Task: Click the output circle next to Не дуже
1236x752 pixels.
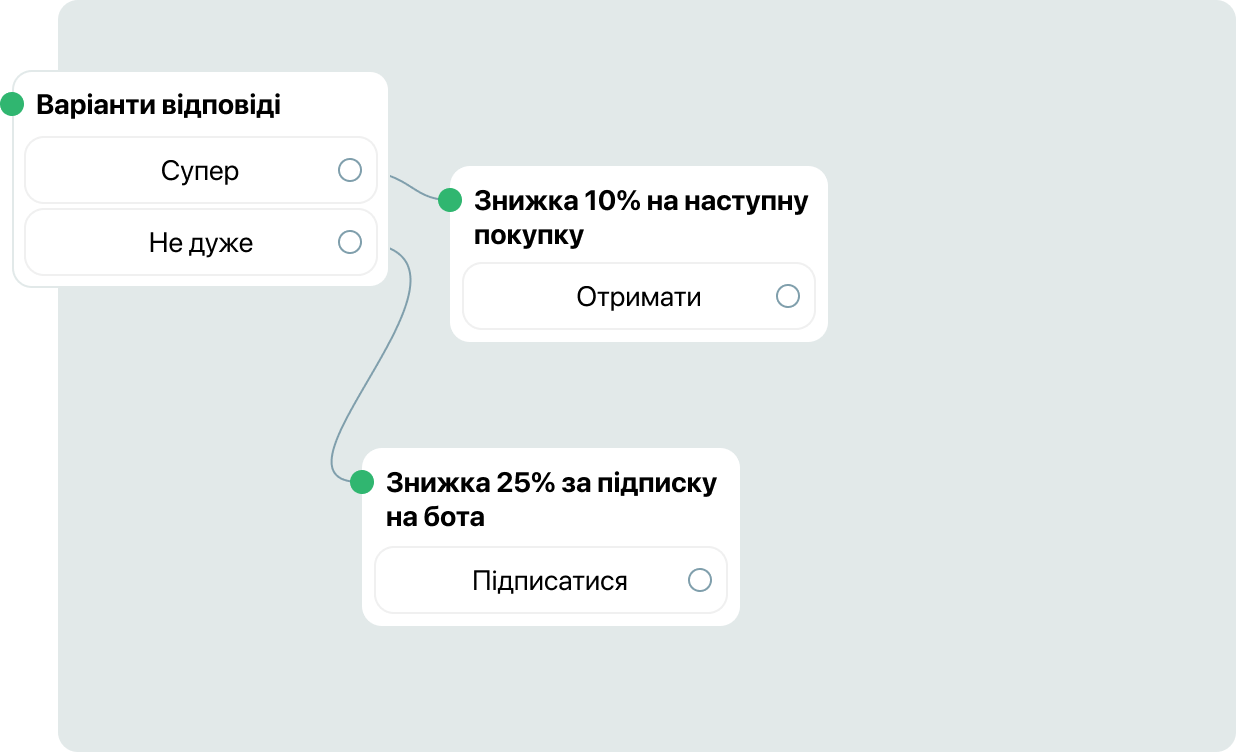Action: pyautogui.click(x=350, y=242)
